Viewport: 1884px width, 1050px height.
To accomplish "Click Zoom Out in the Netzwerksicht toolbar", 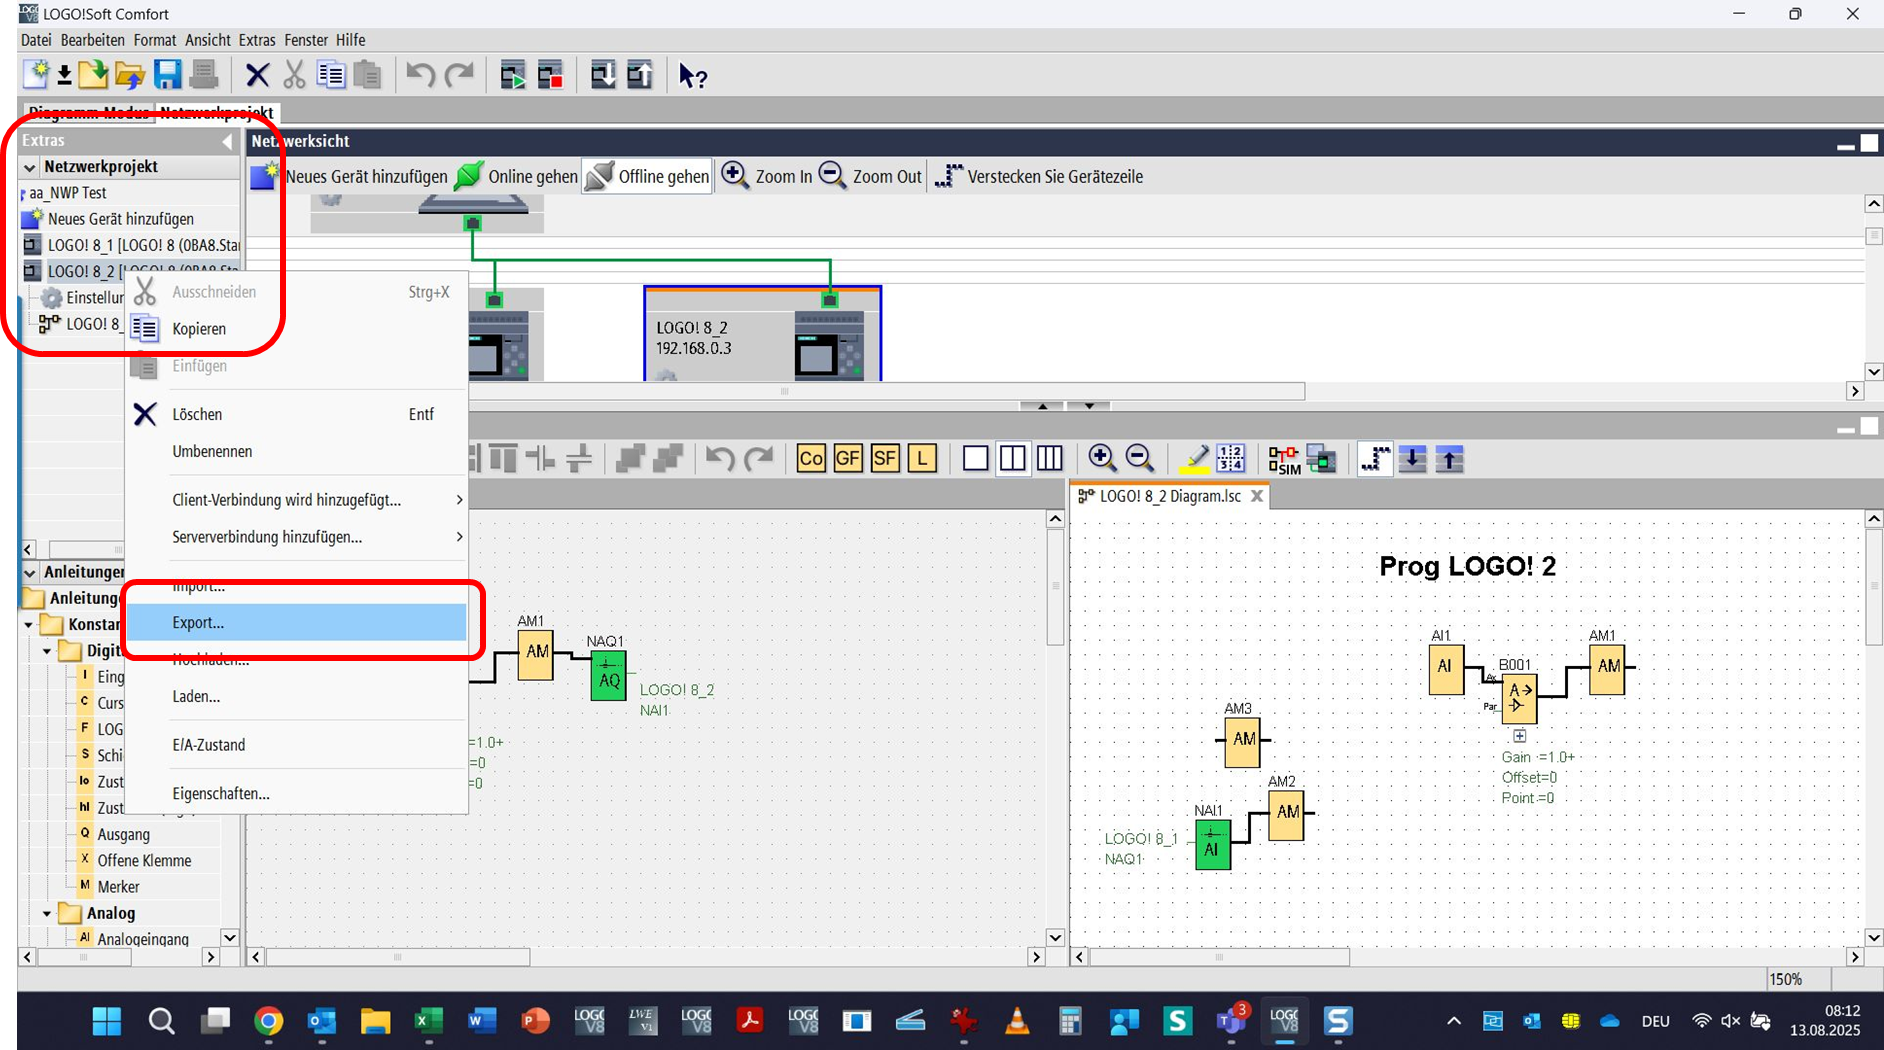I will (x=870, y=176).
